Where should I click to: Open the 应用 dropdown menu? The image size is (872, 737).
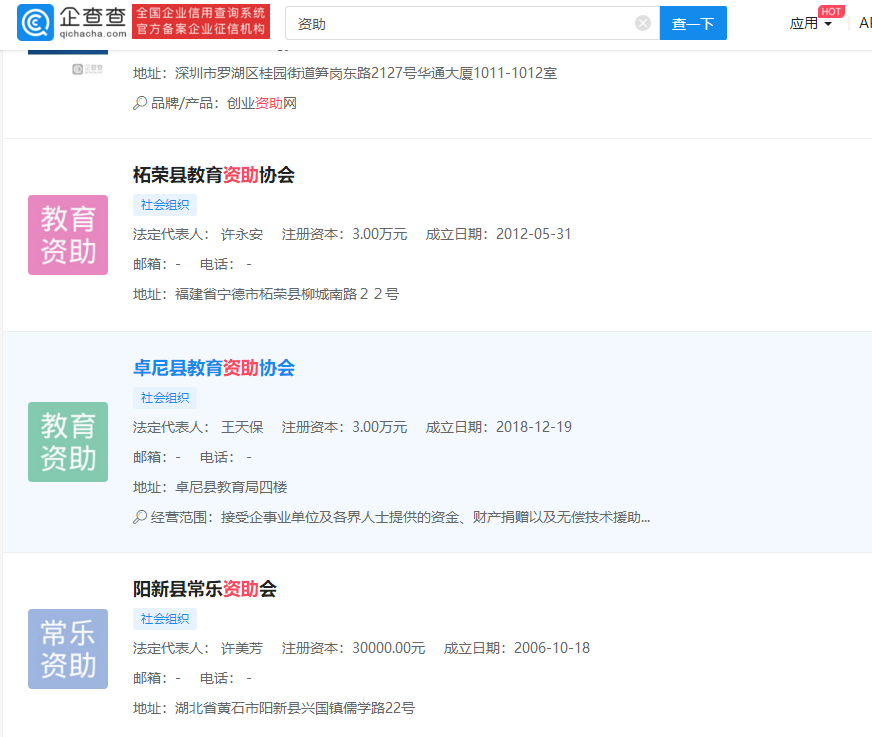tap(810, 23)
